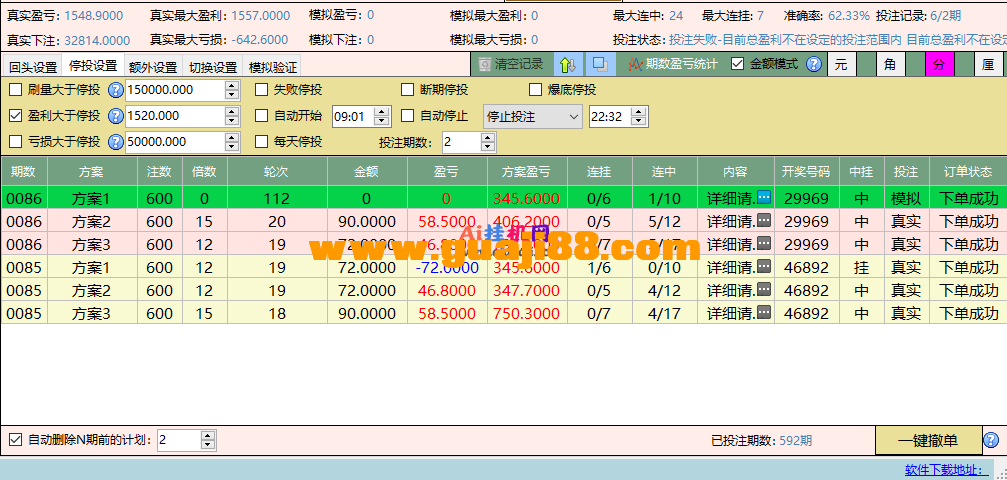Open details icon in 0086 方案1 row
Viewport: 1007px width, 480px height.
tap(764, 197)
